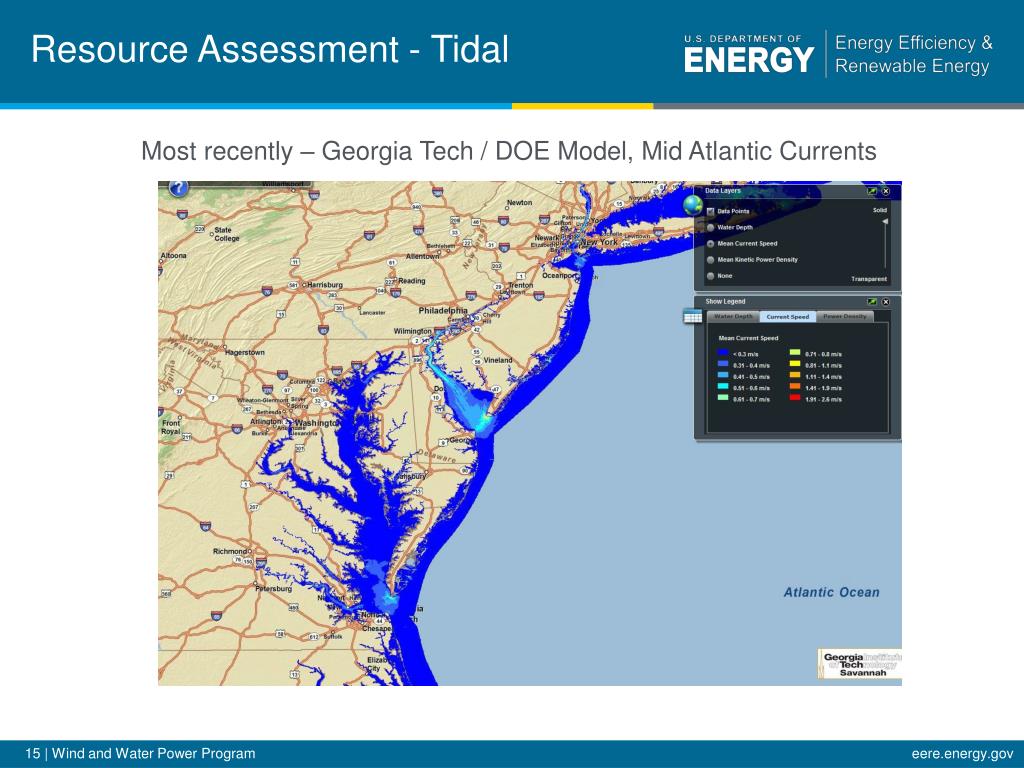The image size is (1024, 768).
Task: Switch to the Water Depth legend tab
Action: [733, 317]
